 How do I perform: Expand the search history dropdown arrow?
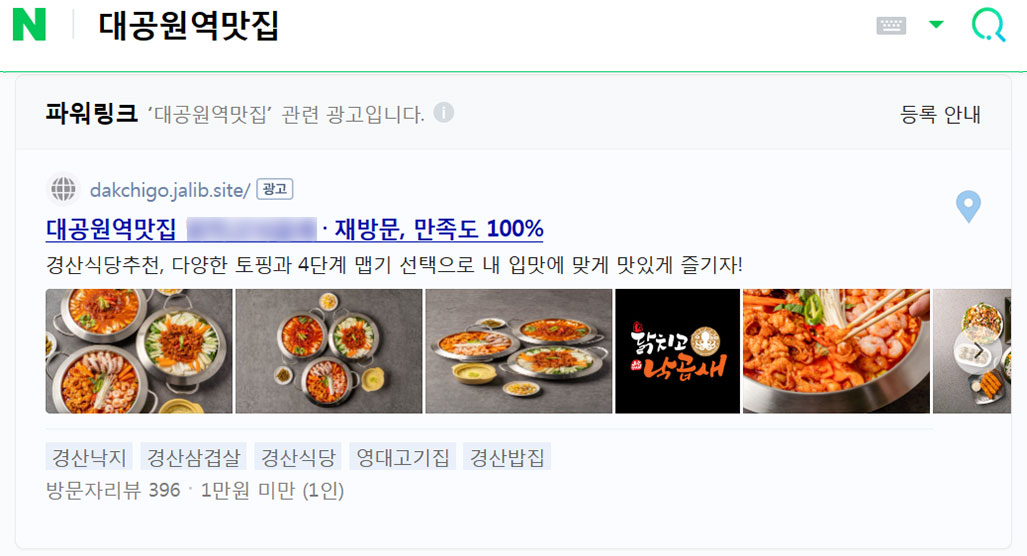(937, 25)
